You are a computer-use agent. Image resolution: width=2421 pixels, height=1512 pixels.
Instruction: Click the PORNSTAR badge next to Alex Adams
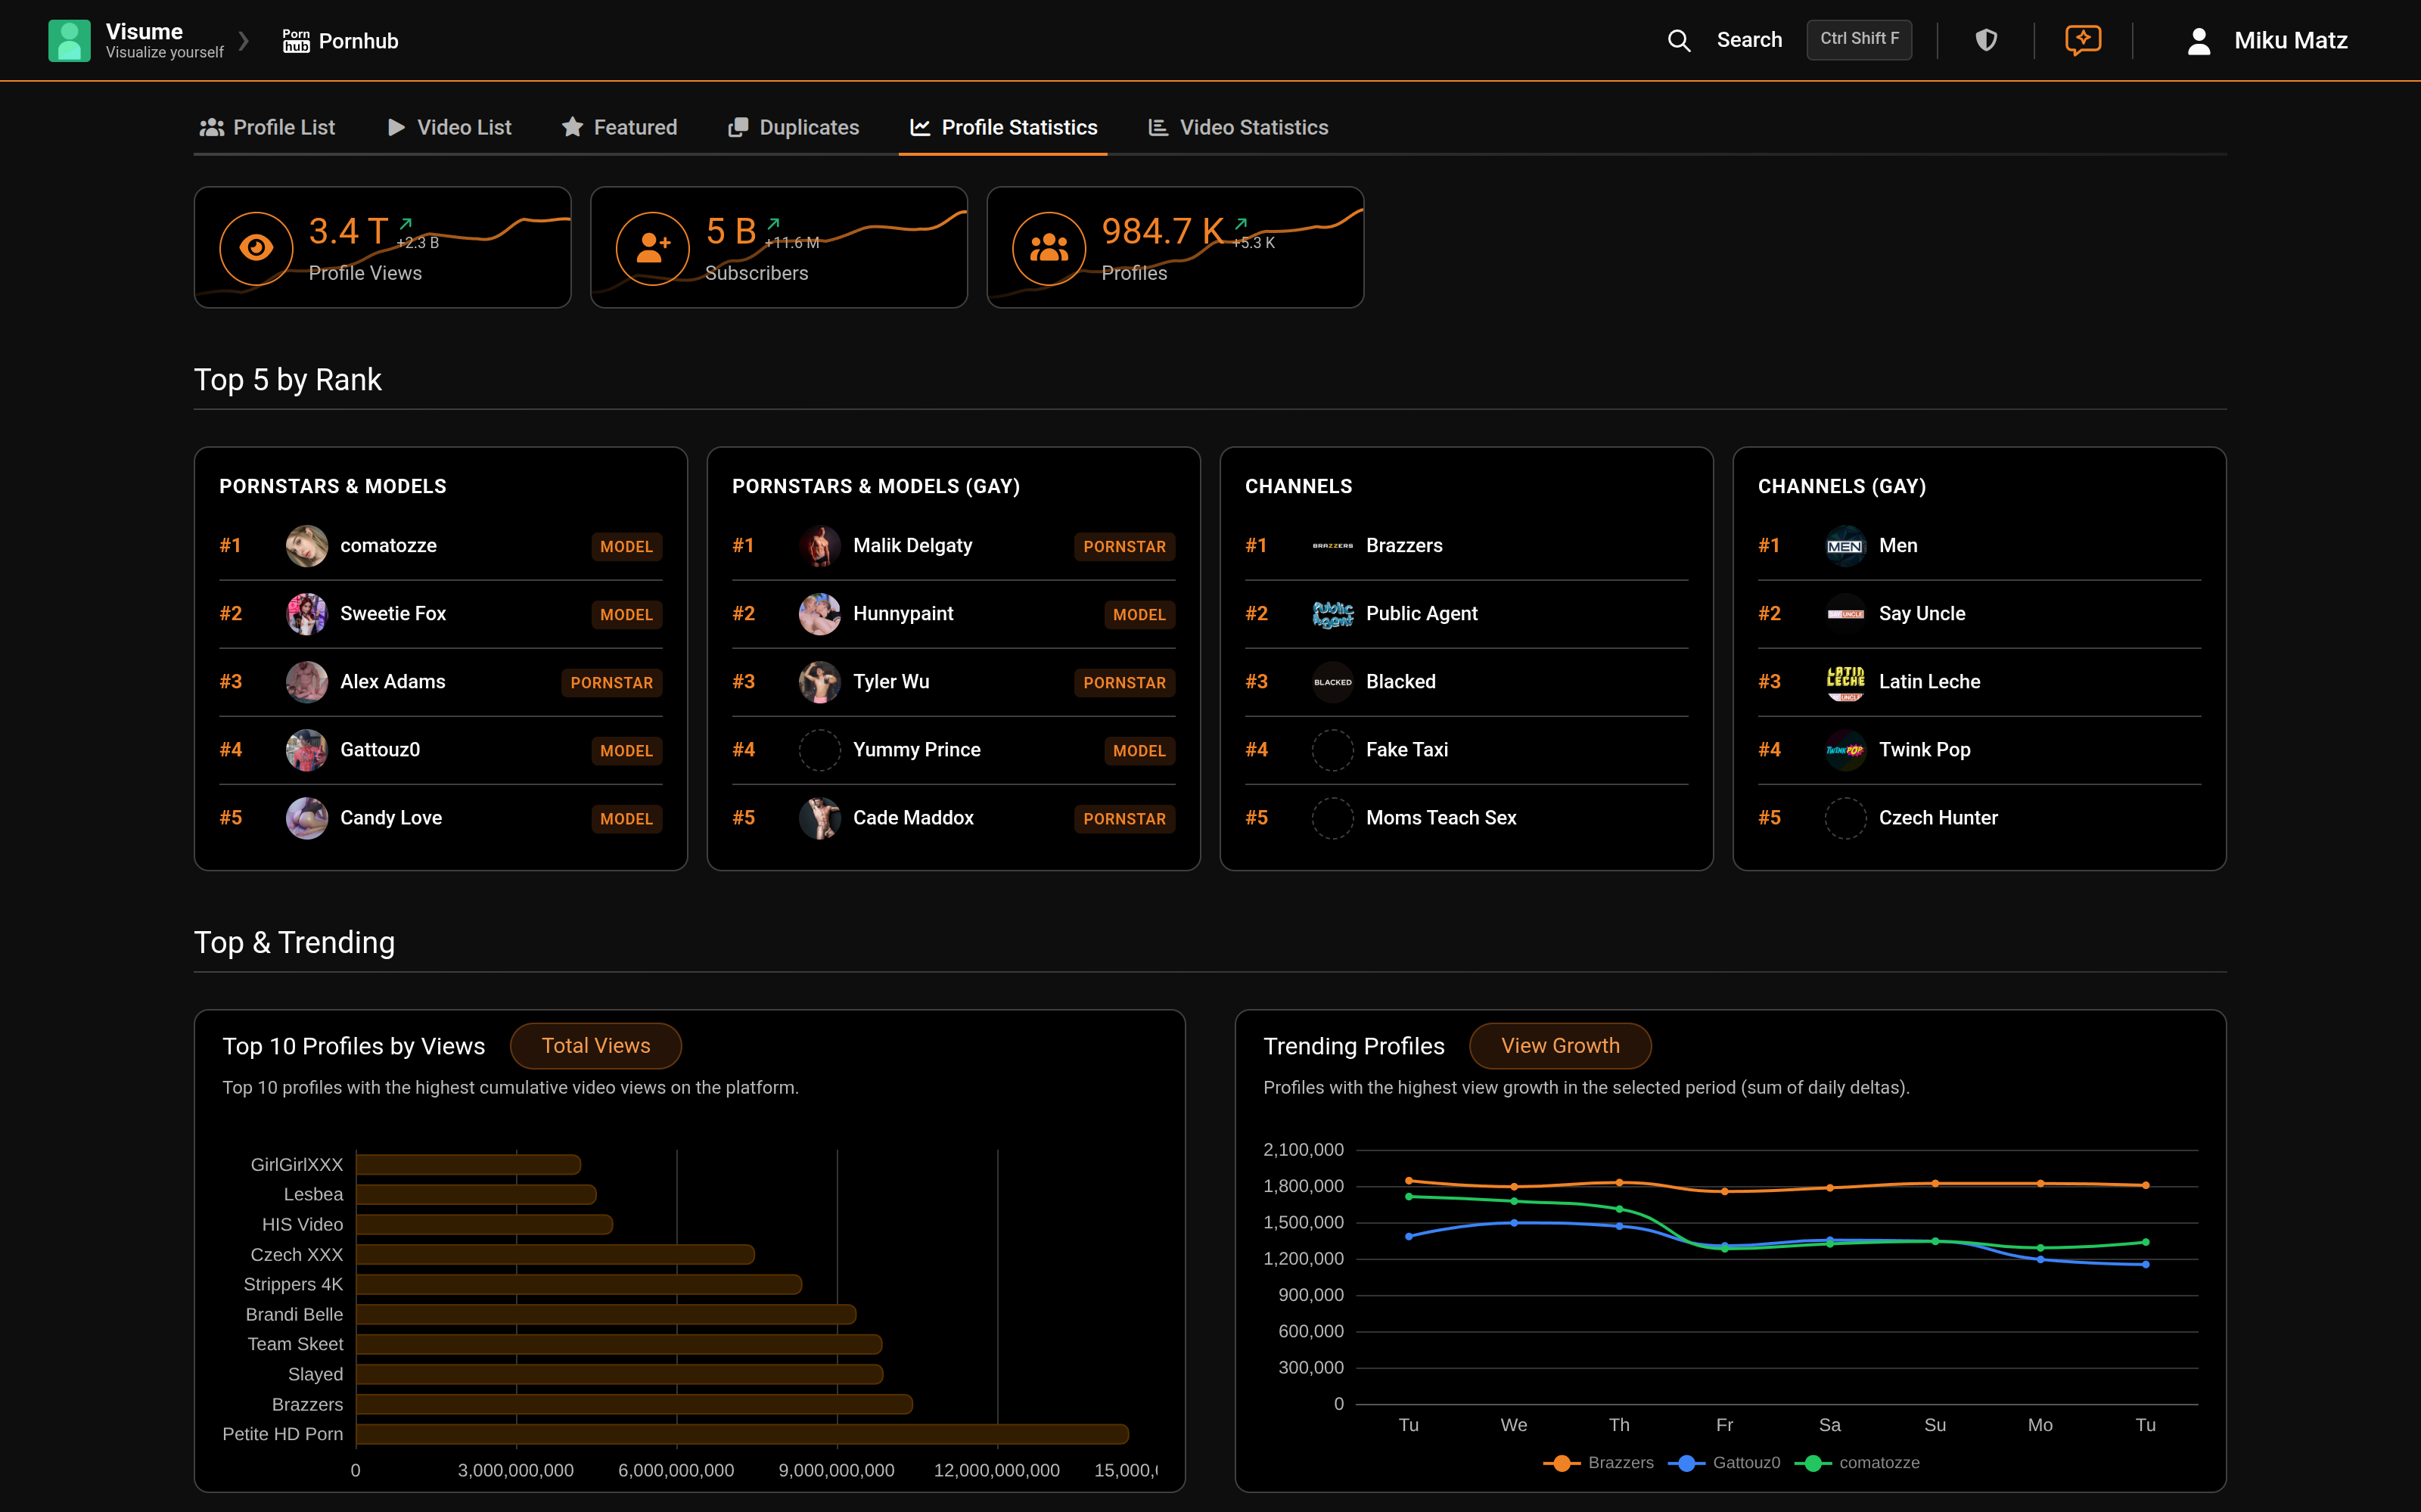611,682
